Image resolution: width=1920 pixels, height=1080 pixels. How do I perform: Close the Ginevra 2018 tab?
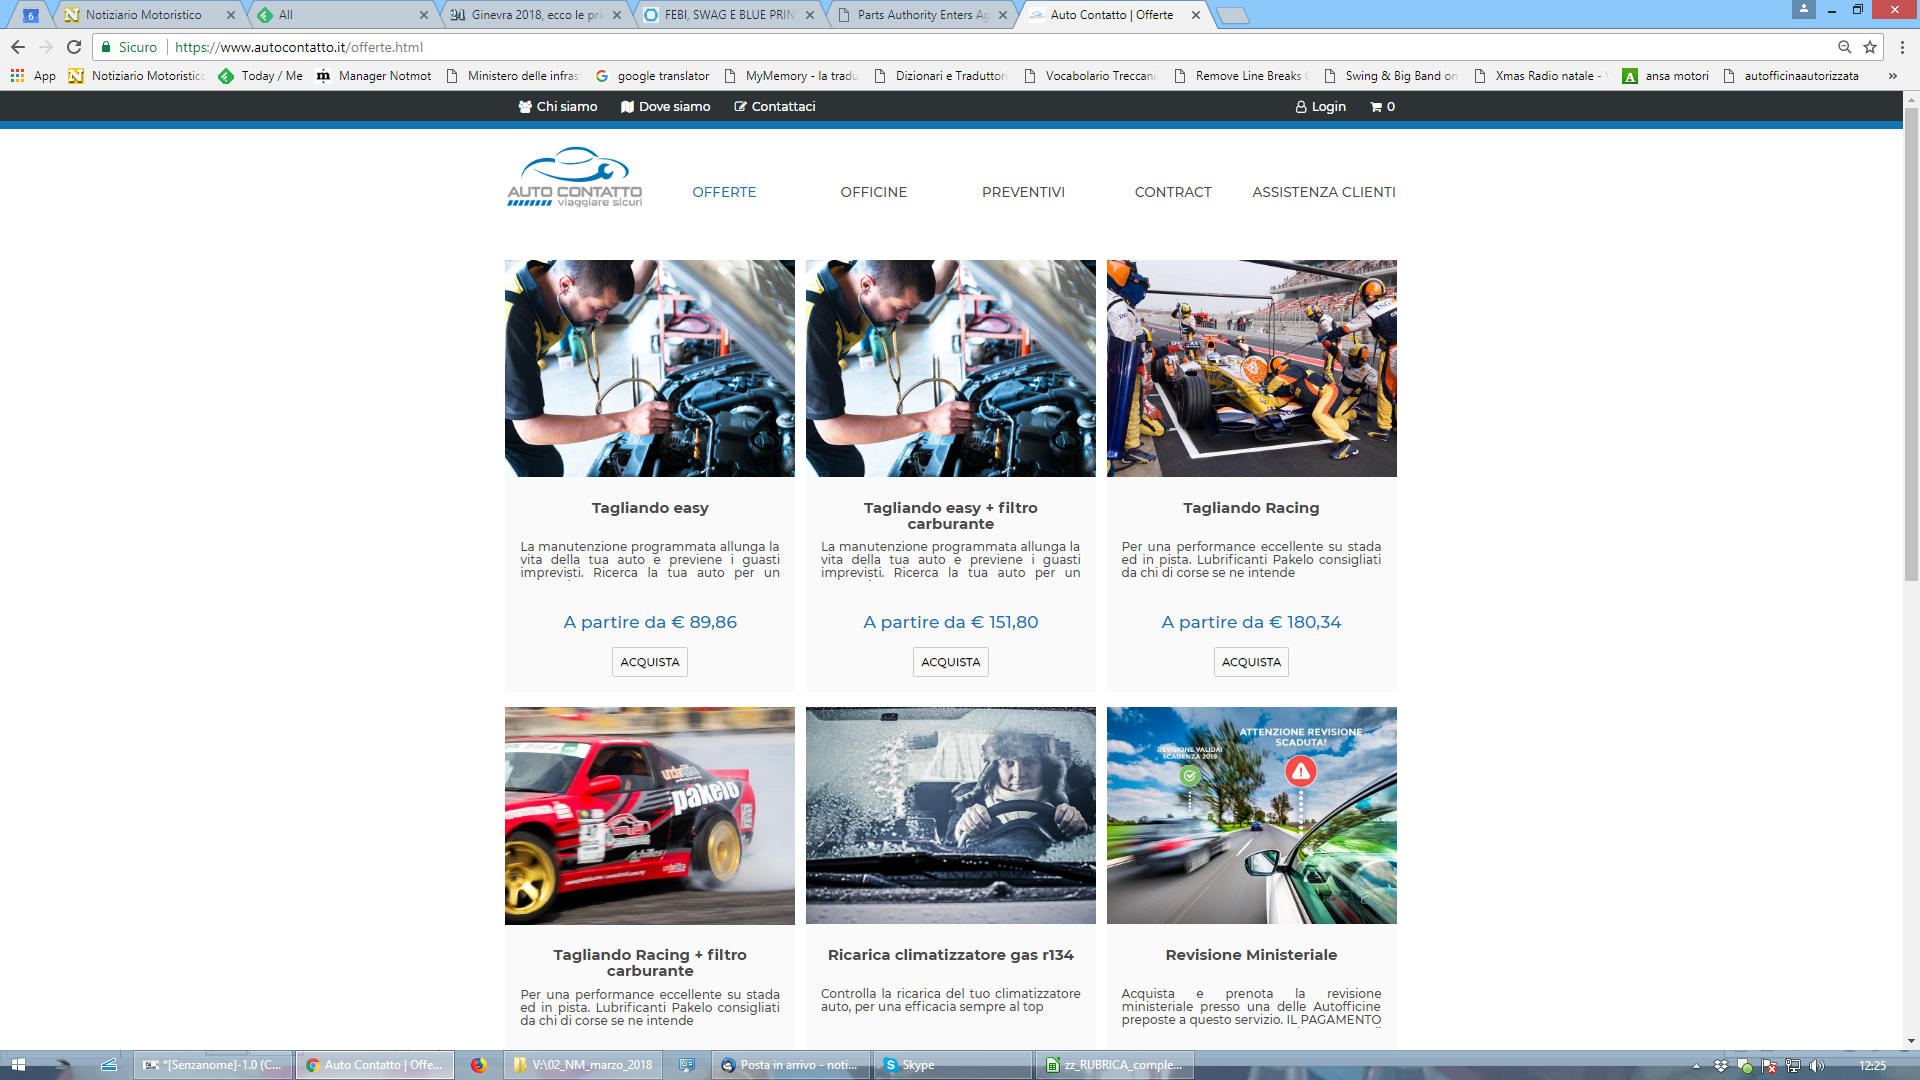616,15
